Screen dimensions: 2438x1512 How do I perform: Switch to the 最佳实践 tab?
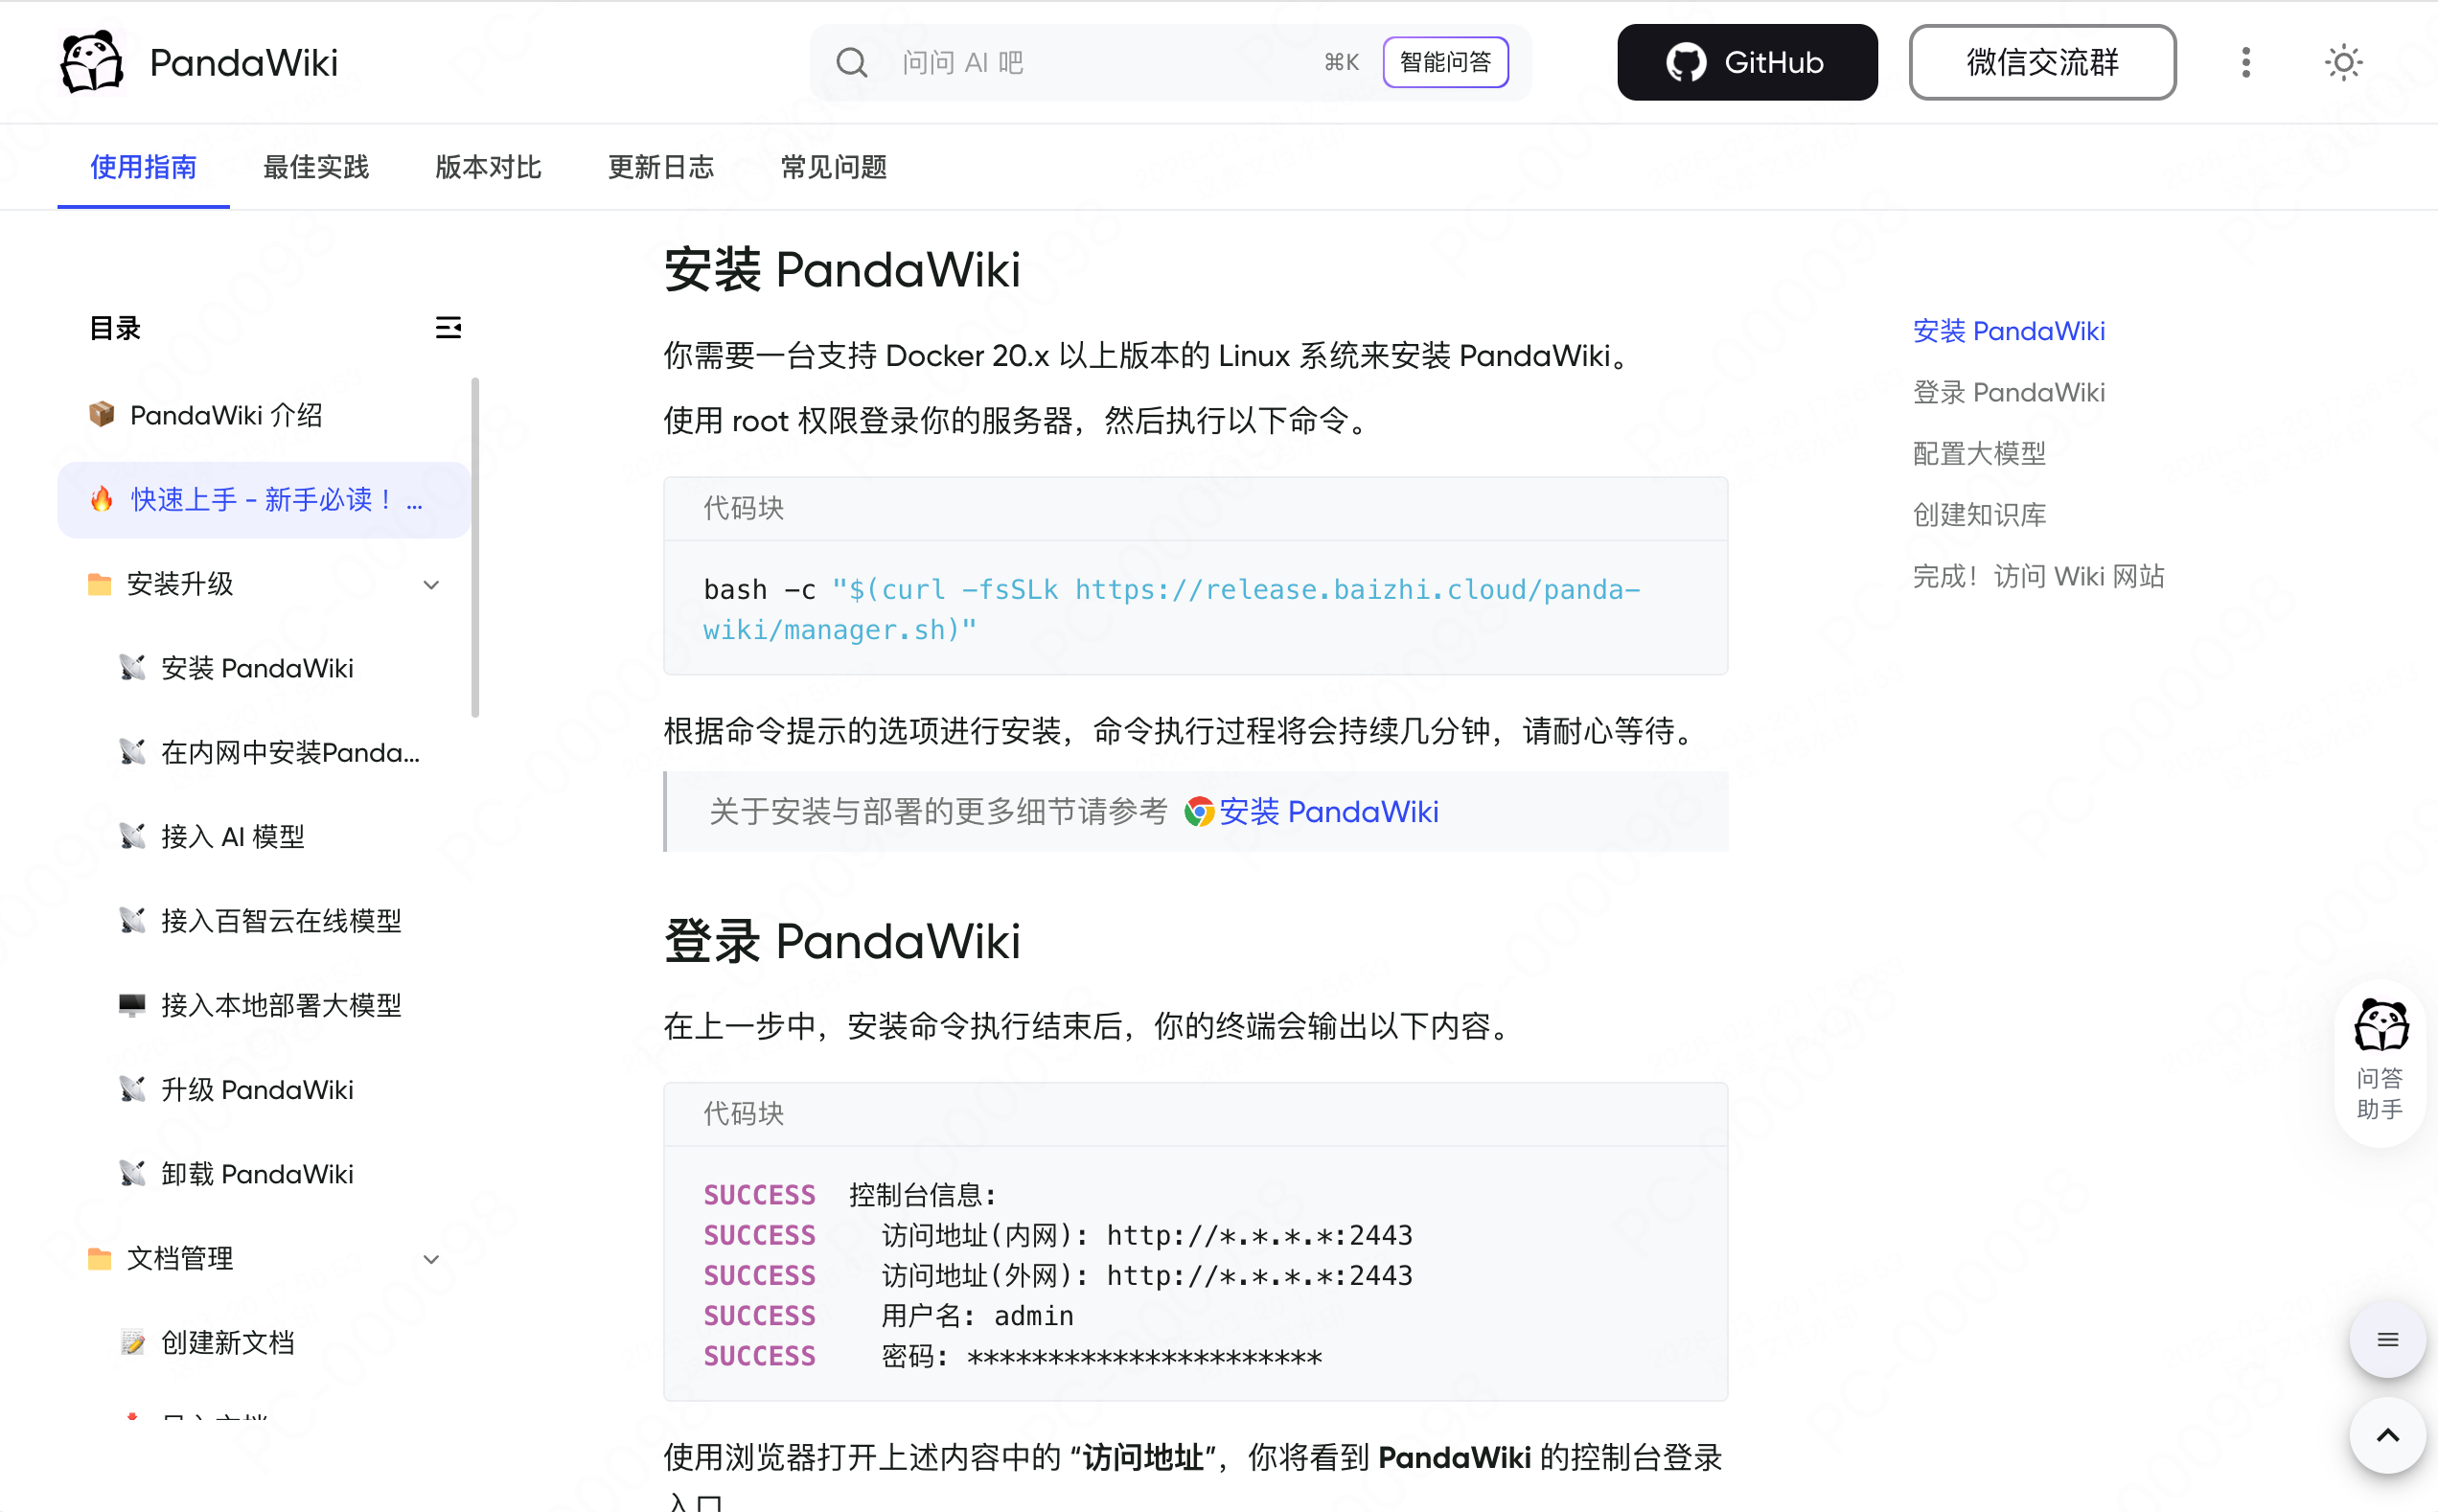[x=316, y=167]
